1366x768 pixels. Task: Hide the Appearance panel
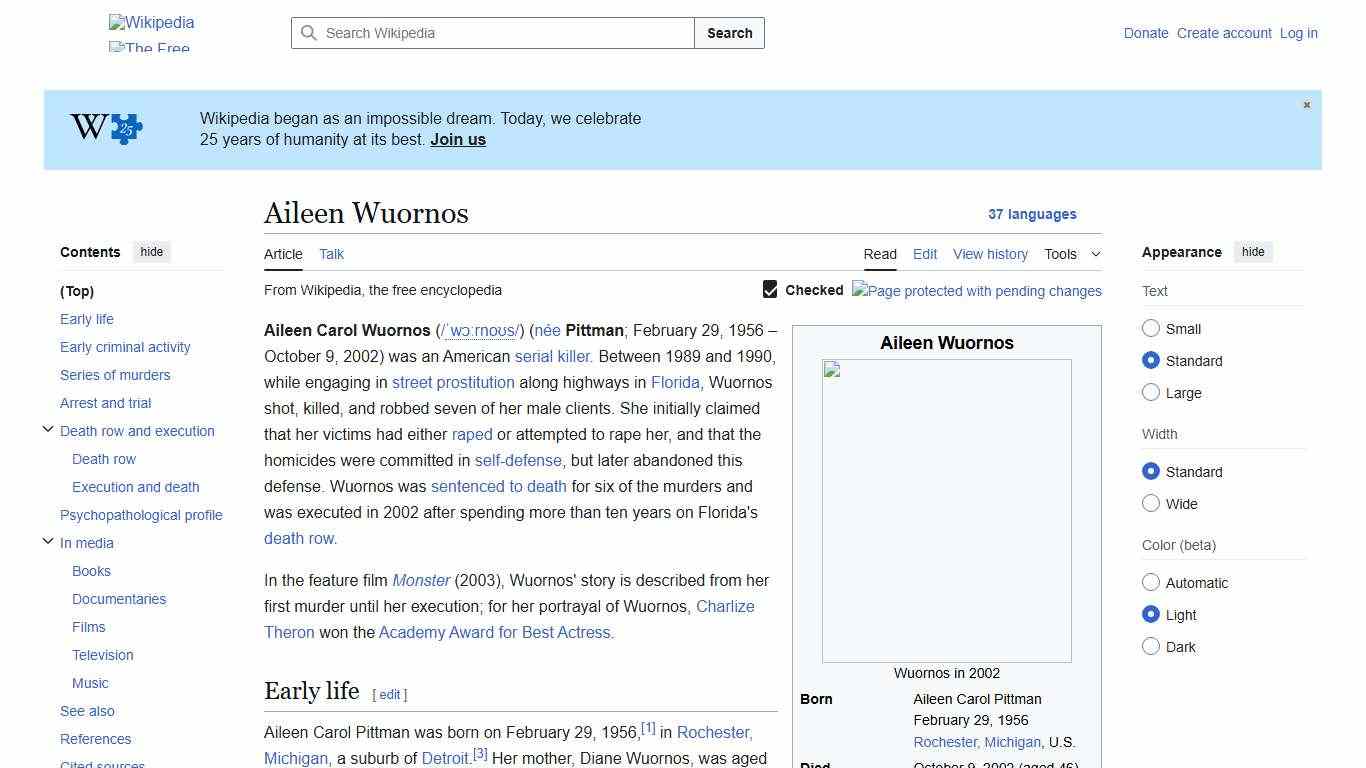1253,252
